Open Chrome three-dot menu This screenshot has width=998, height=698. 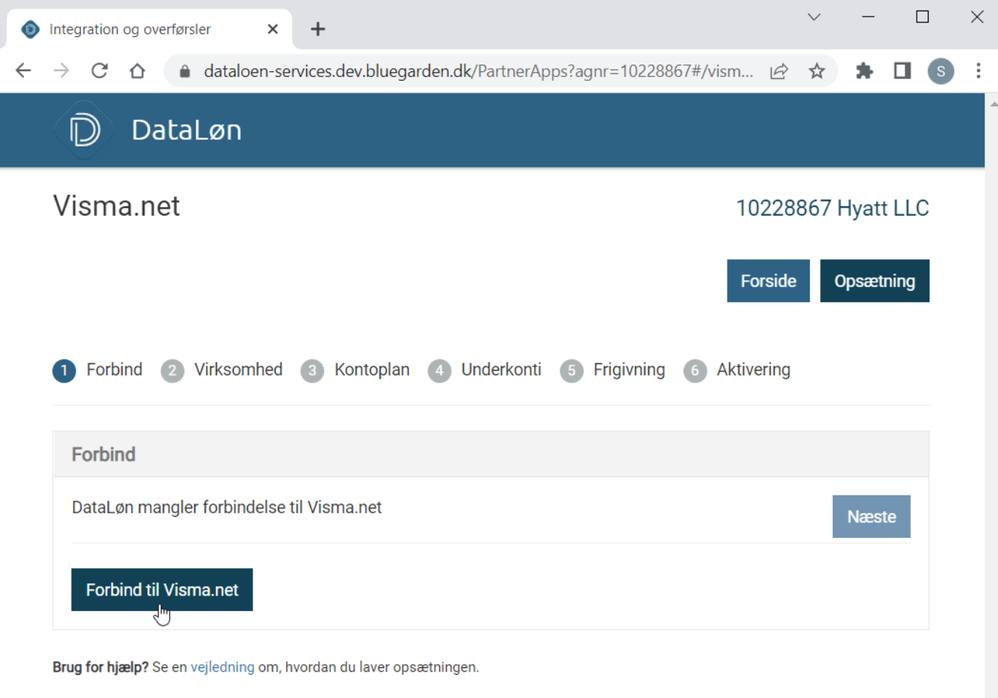pyautogui.click(x=978, y=71)
